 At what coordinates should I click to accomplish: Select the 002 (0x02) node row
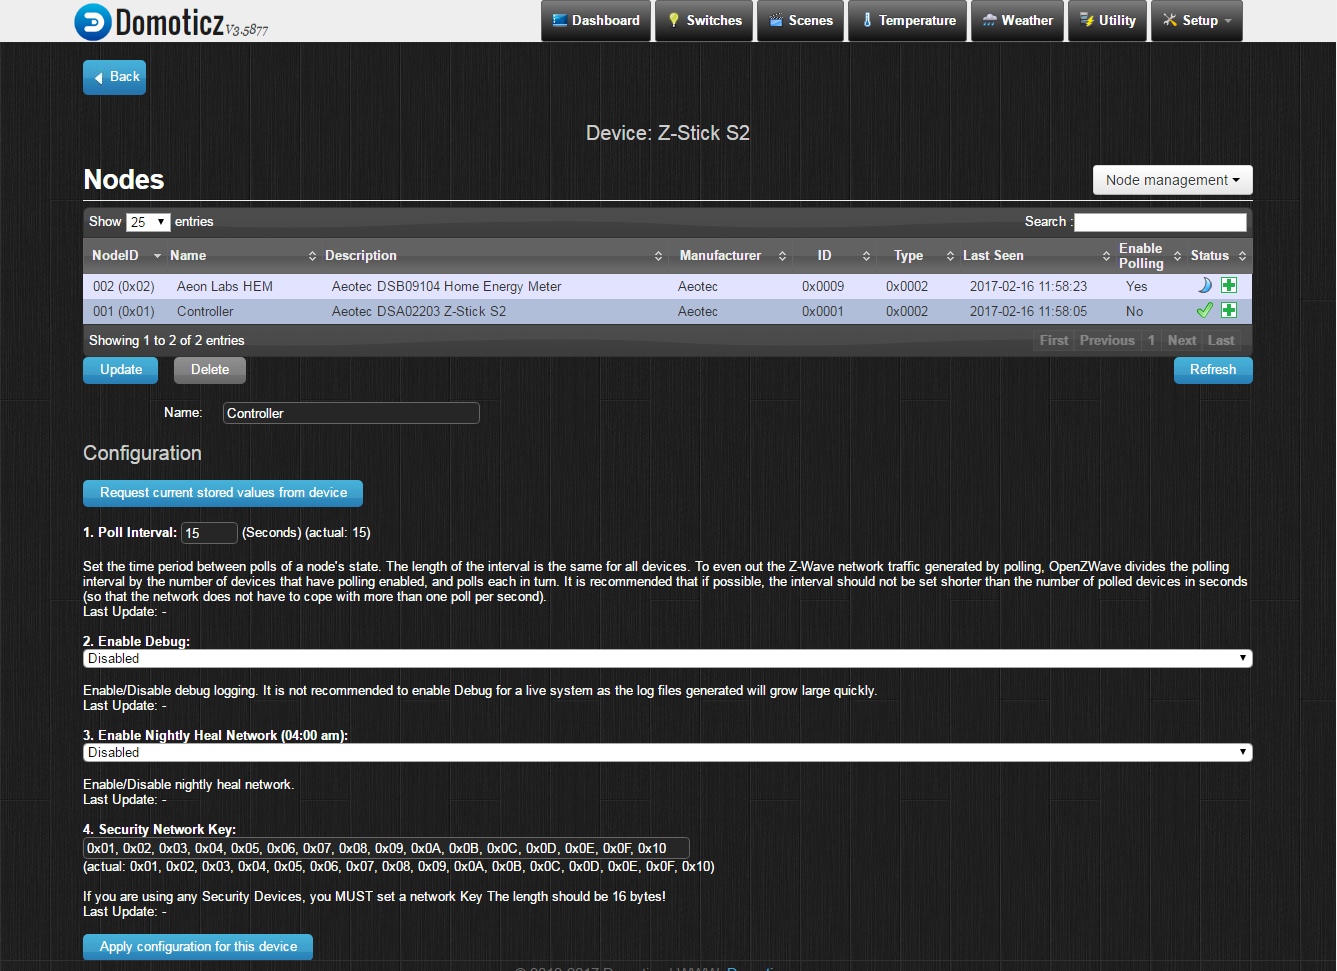coord(667,287)
